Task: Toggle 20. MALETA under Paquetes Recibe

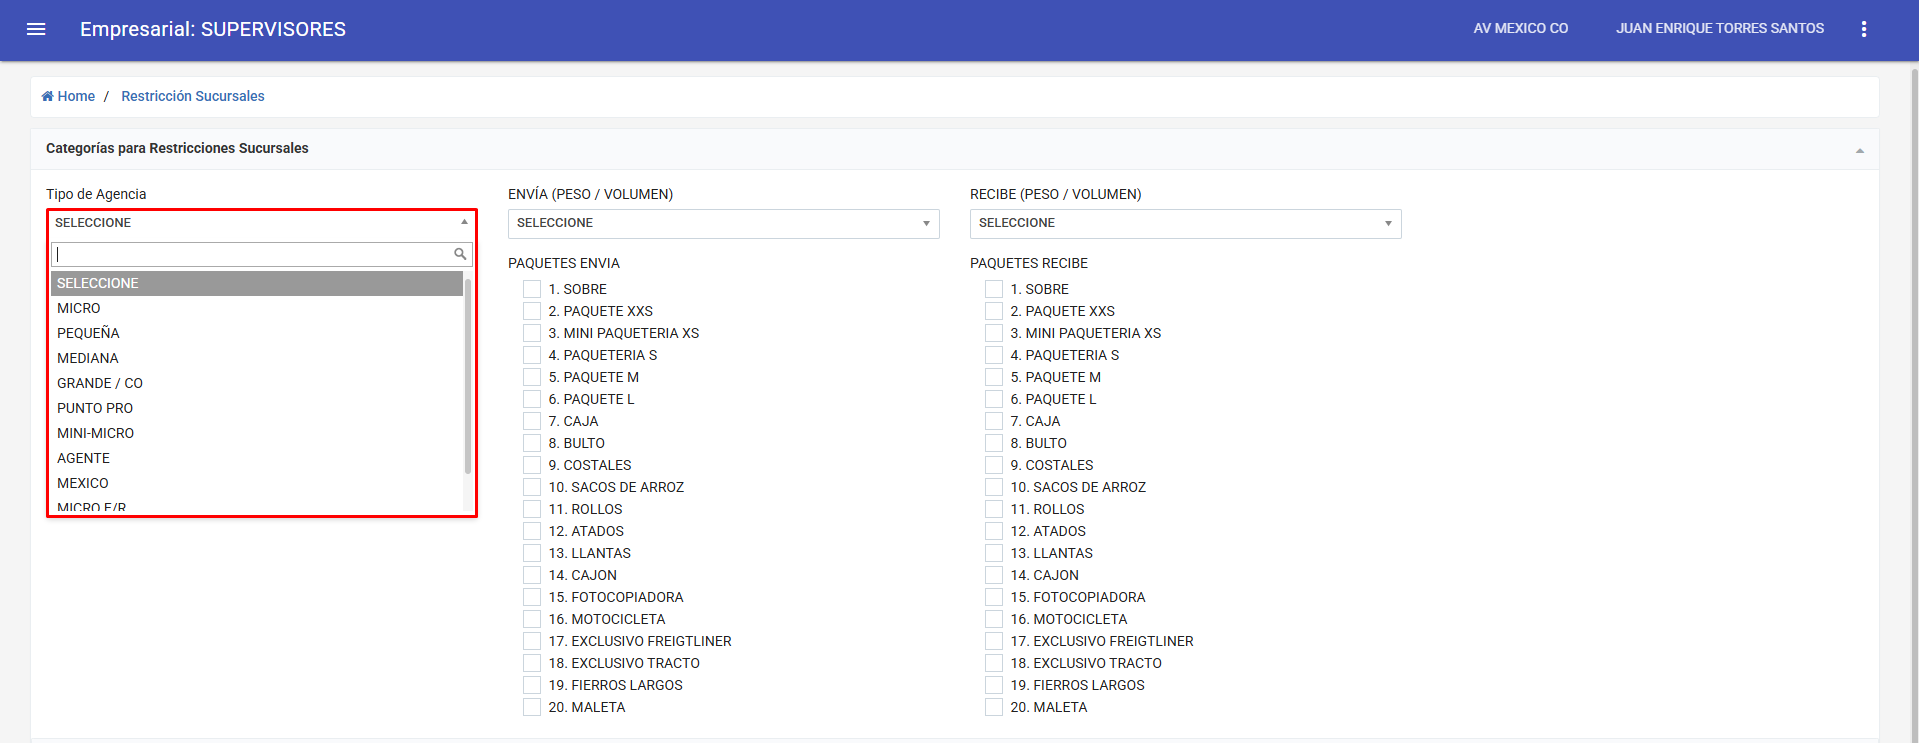Action: pyautogui.click(x=994, y=707)
